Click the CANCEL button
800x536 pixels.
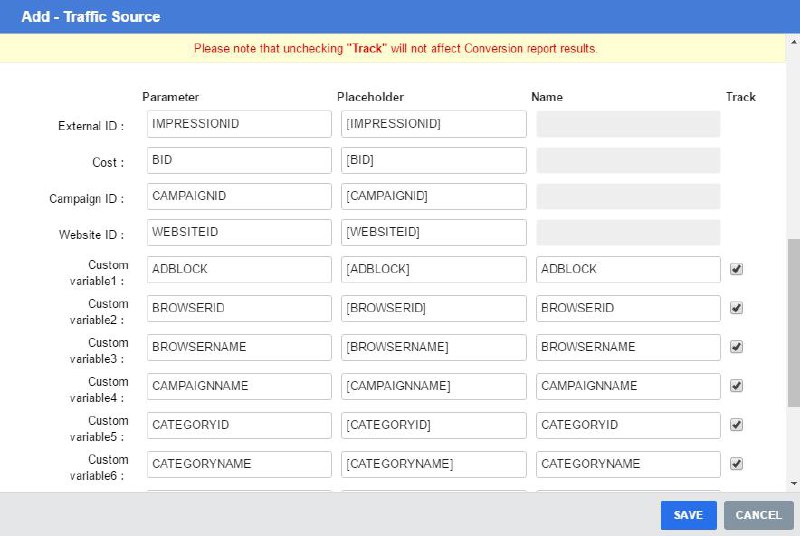[758, 515]
